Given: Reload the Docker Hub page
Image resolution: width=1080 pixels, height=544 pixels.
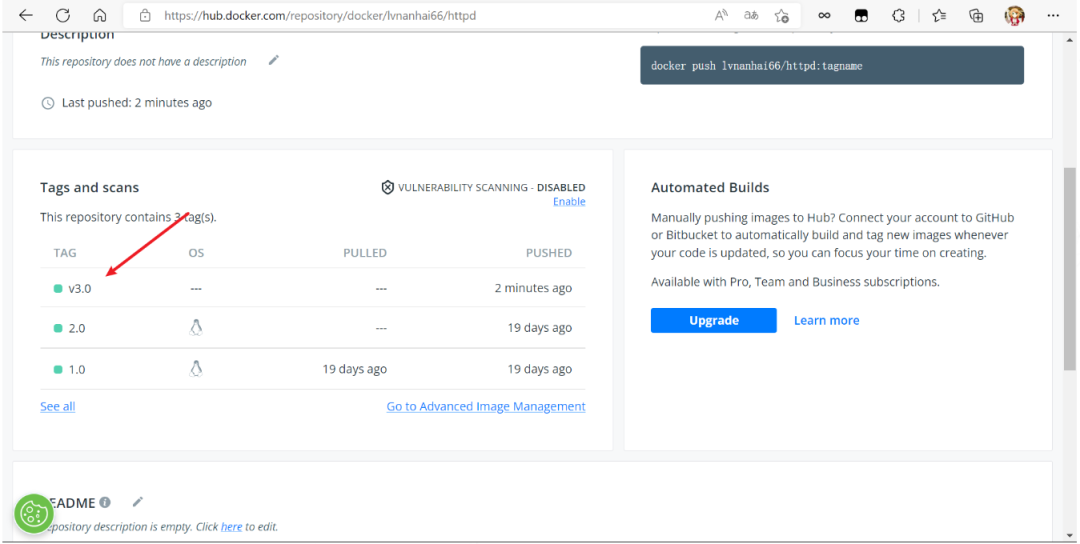Looking at the screenshot, I should pyautogui.click(x=63, y=15).
